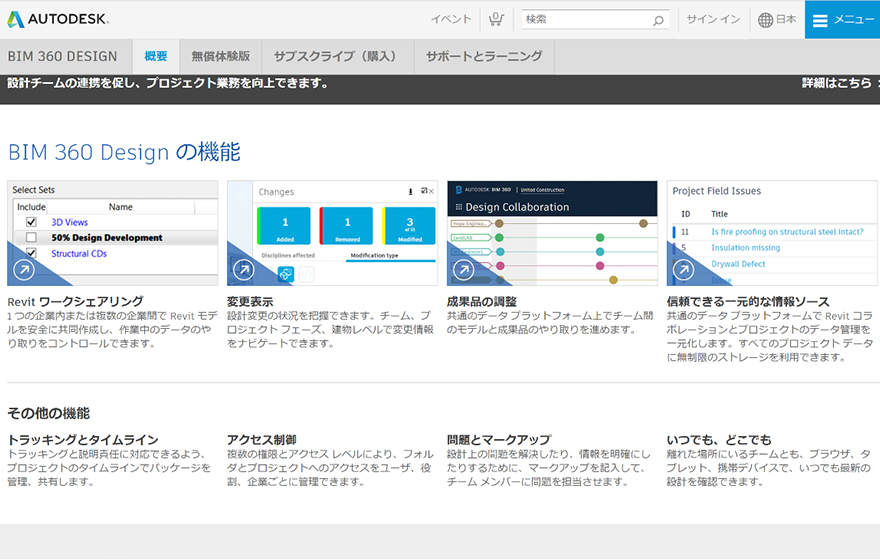Click the Added changes tile
Image resolution: width=880 pixels, height=560 pixels.
coord(285,226)
